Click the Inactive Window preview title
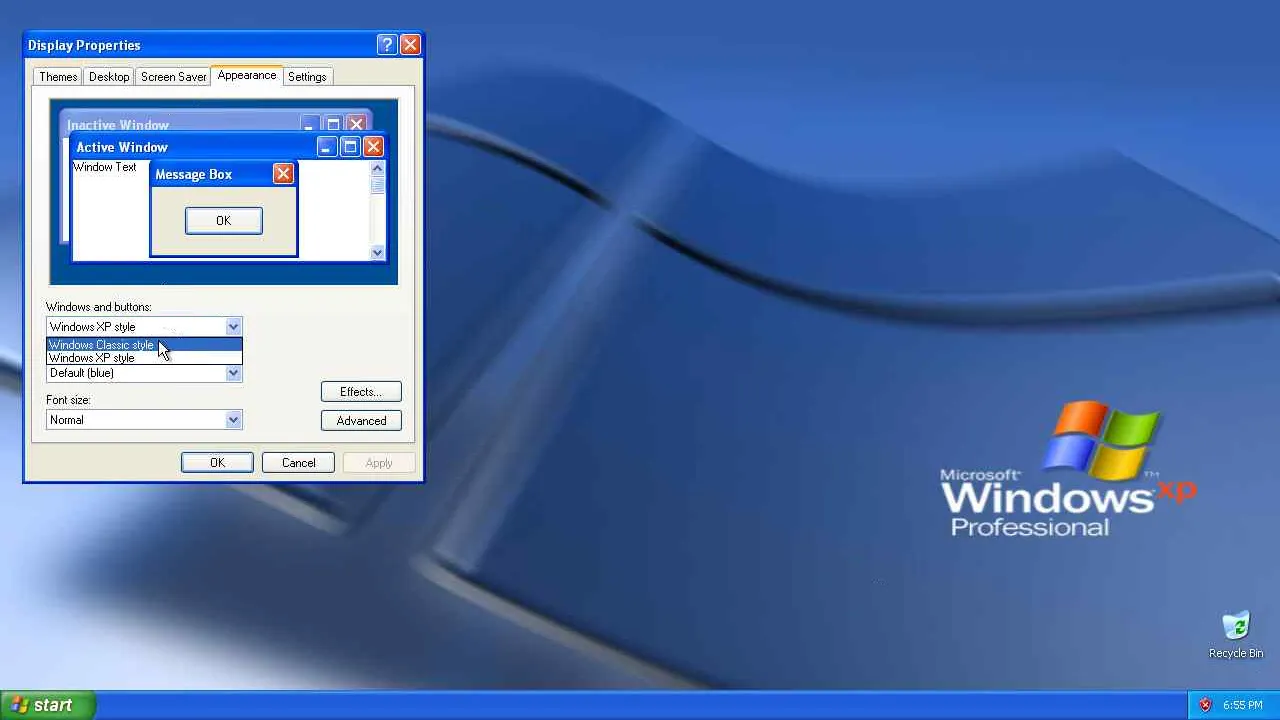The width and height of the screenshot is (1280, 720). point(118,126)
